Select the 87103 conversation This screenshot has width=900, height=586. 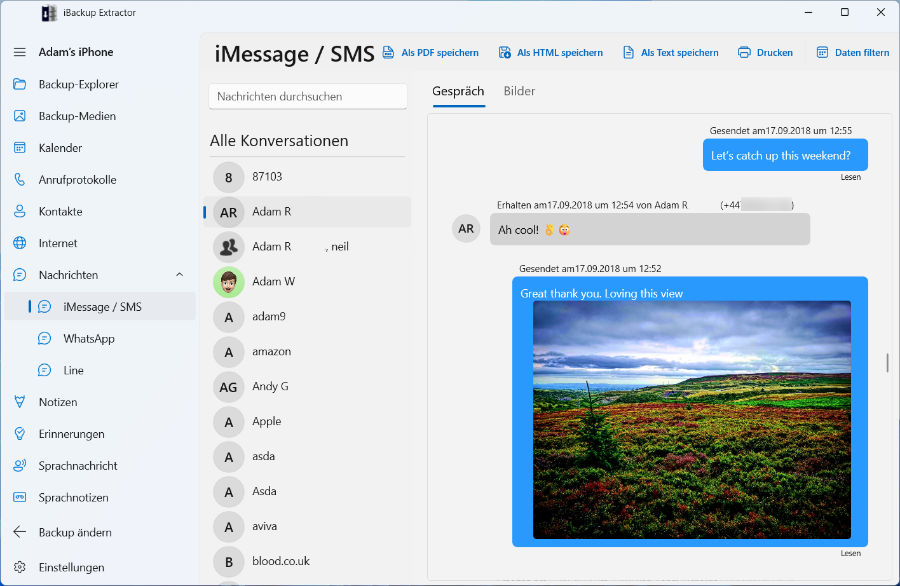pos(308,177)
